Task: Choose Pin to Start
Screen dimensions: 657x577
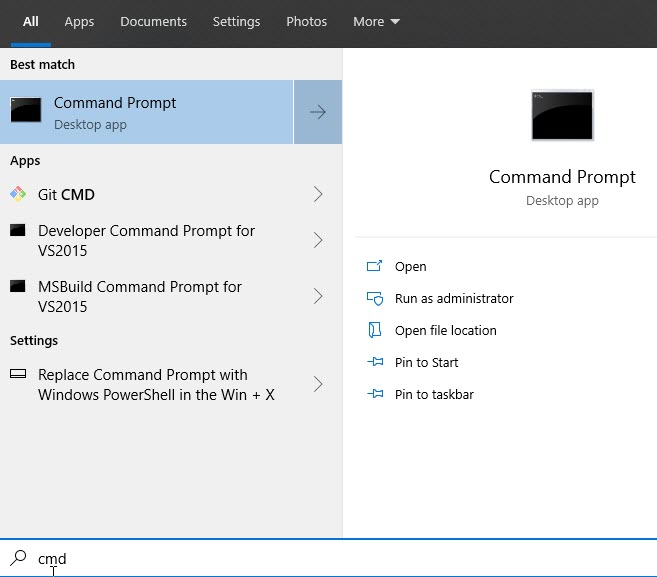Action: tap(426, 362)
